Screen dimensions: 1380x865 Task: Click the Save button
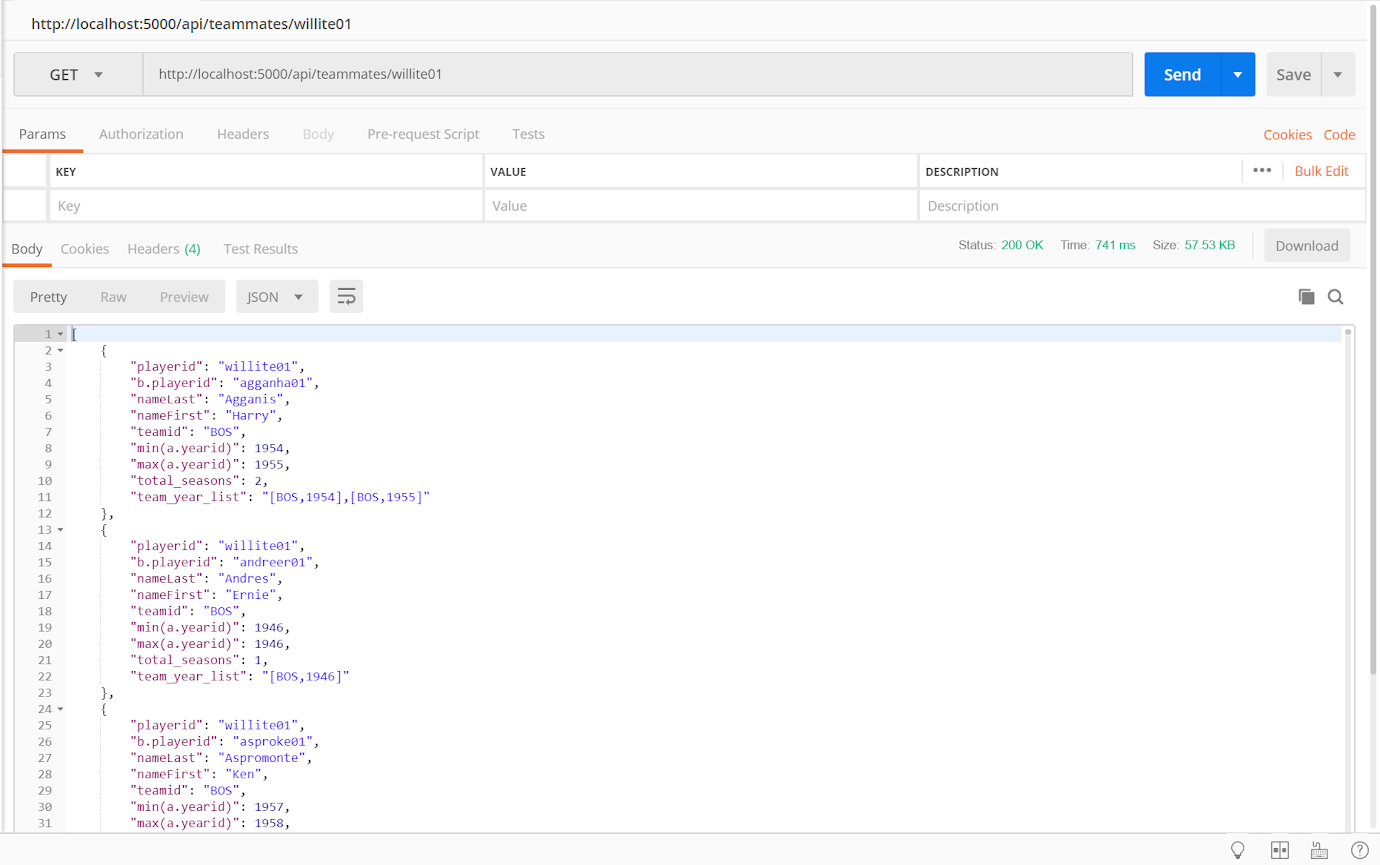(1293, 75)
